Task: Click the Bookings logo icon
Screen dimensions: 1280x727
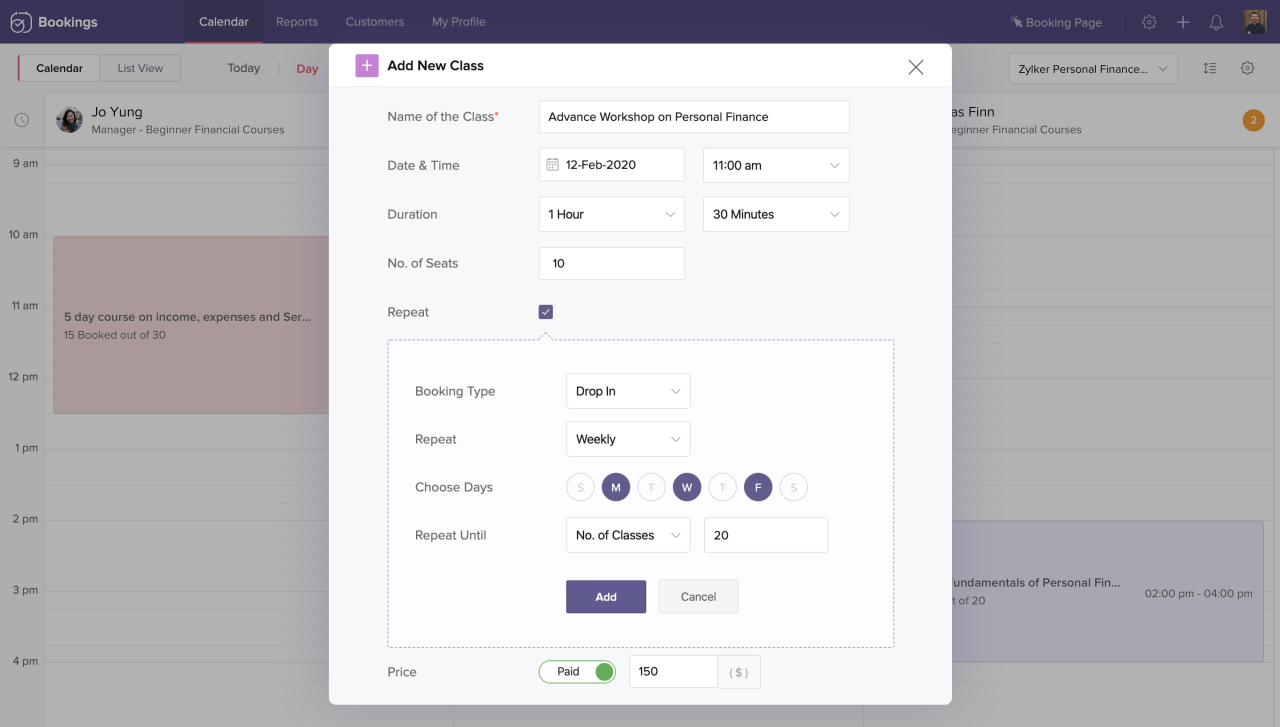Action: (20, 22)
